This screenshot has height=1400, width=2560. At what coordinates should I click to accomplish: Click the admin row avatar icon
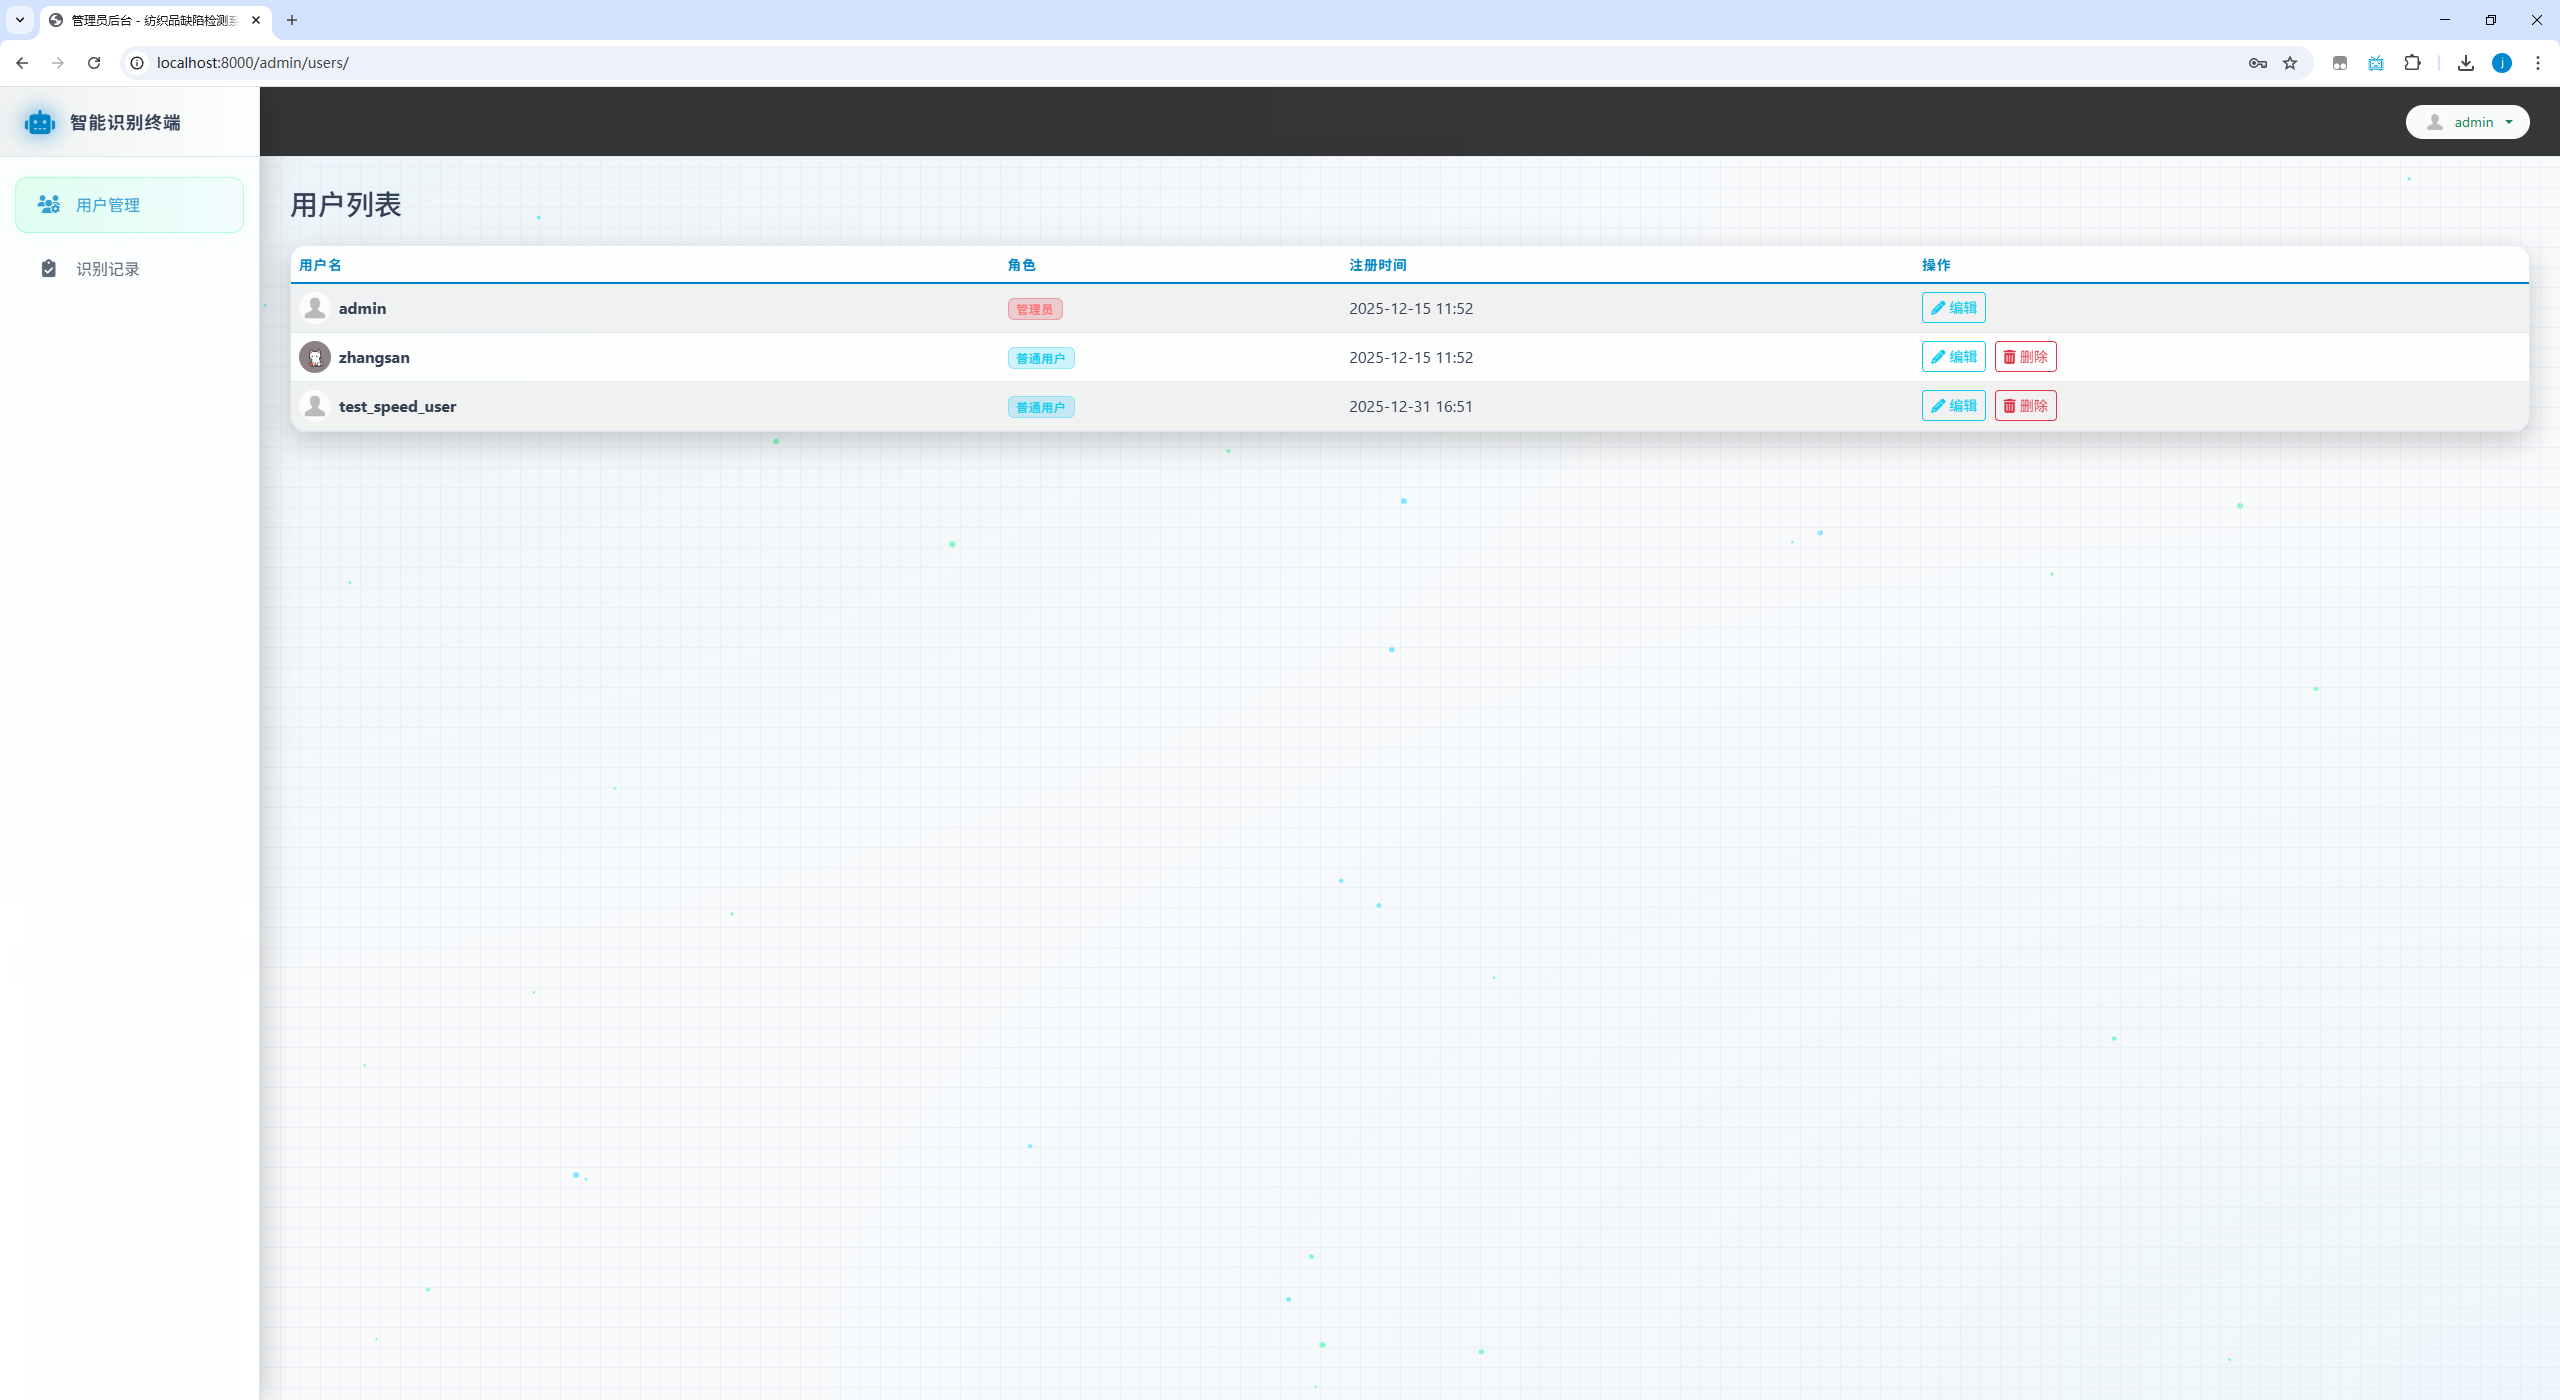pyautogui.click(x=315, y=308)
